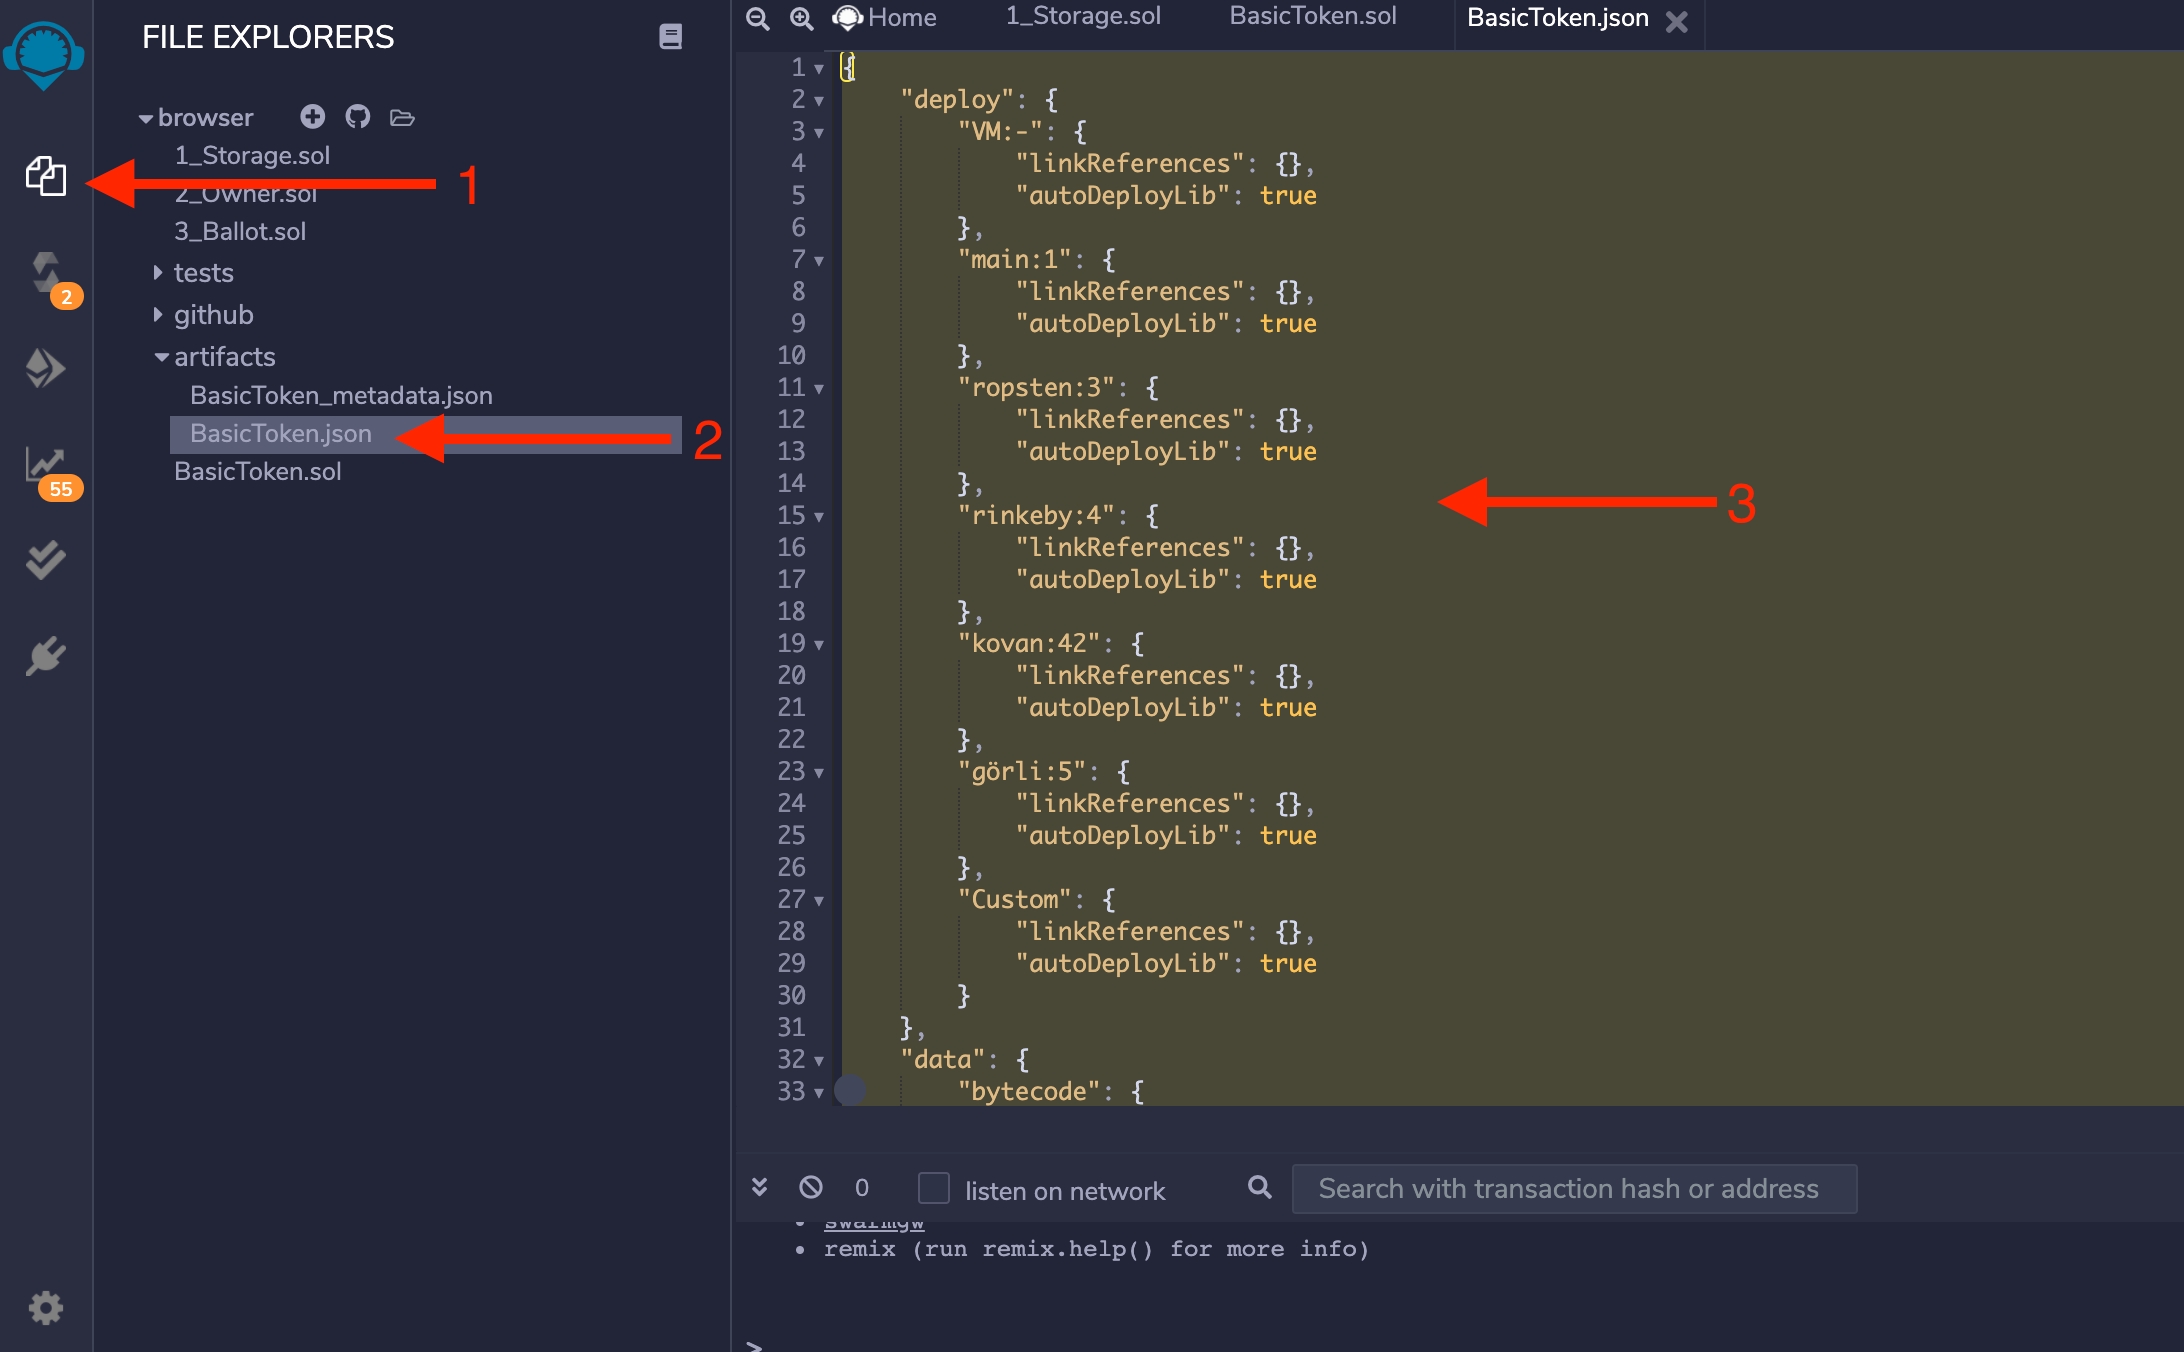This screenshot has height=1352, width=2184.
Task: Open Settings gear icon
Action: pyautogui.click(x=45, y=1307)
